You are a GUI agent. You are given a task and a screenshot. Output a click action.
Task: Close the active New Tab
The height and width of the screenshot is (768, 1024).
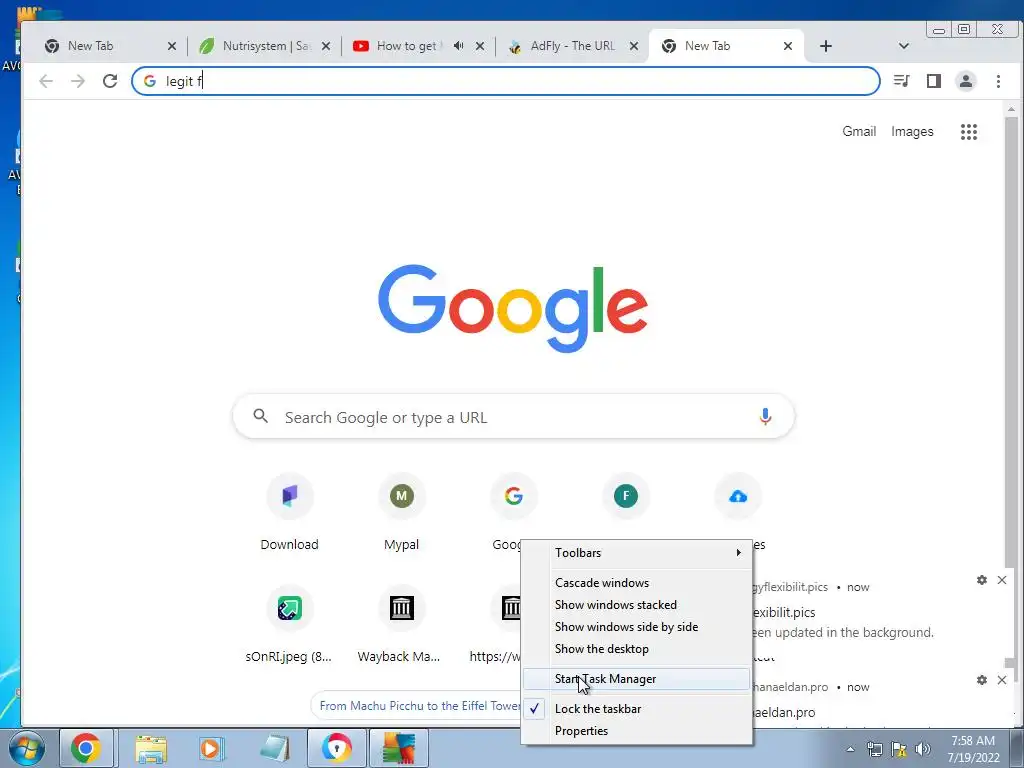click(x=788, y=46)
